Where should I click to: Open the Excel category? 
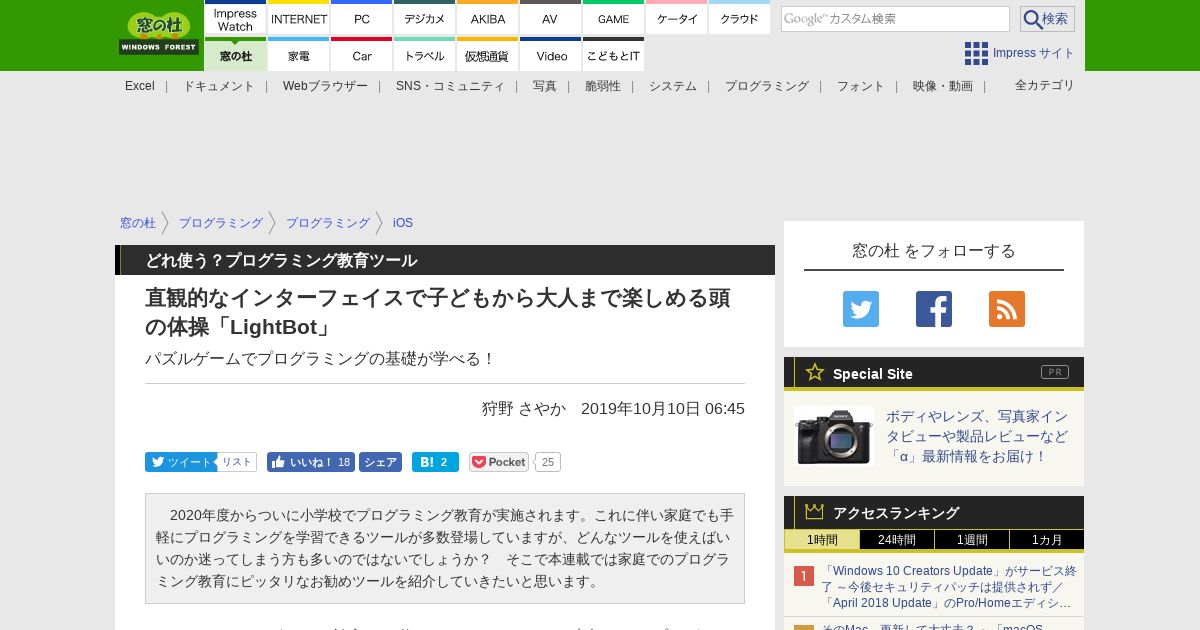pos(140,86)
